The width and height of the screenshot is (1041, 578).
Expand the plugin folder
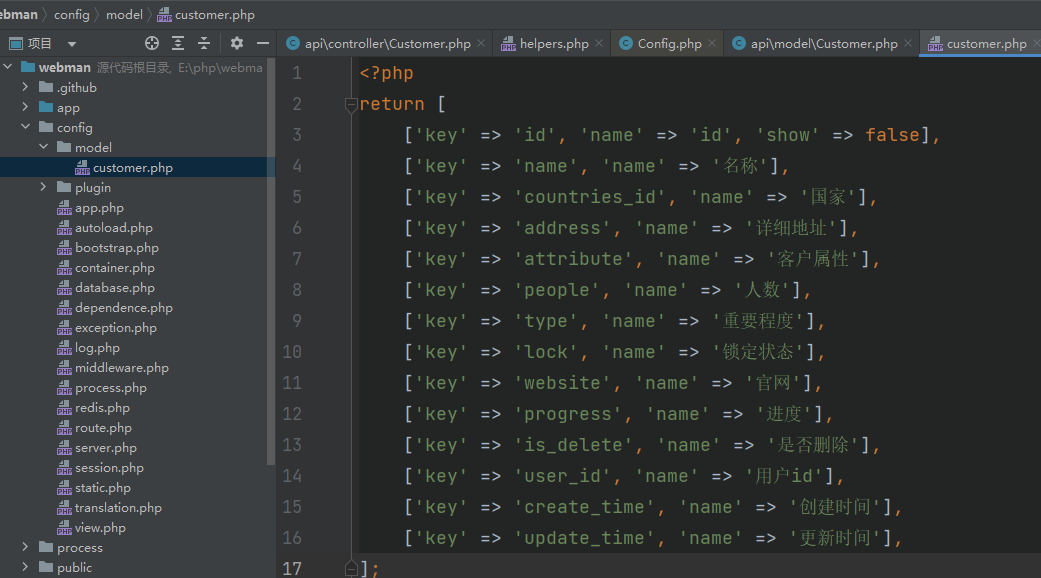(x=43, y=187)
